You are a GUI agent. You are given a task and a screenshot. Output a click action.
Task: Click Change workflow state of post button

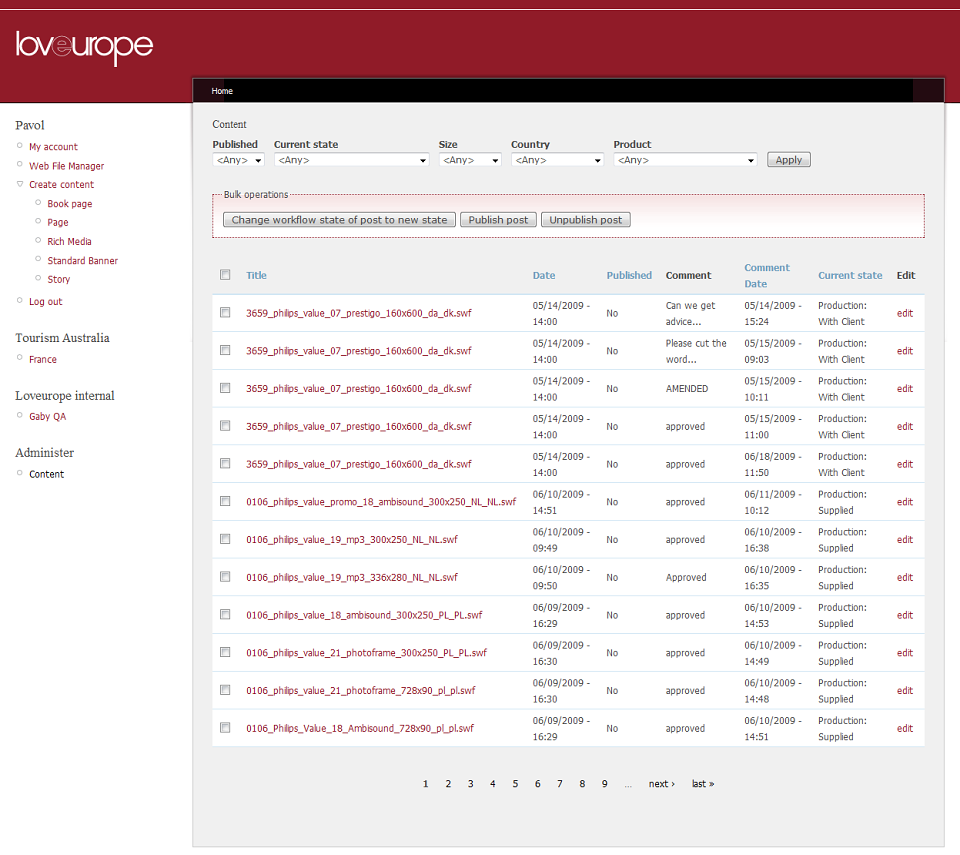click(339, 220)
